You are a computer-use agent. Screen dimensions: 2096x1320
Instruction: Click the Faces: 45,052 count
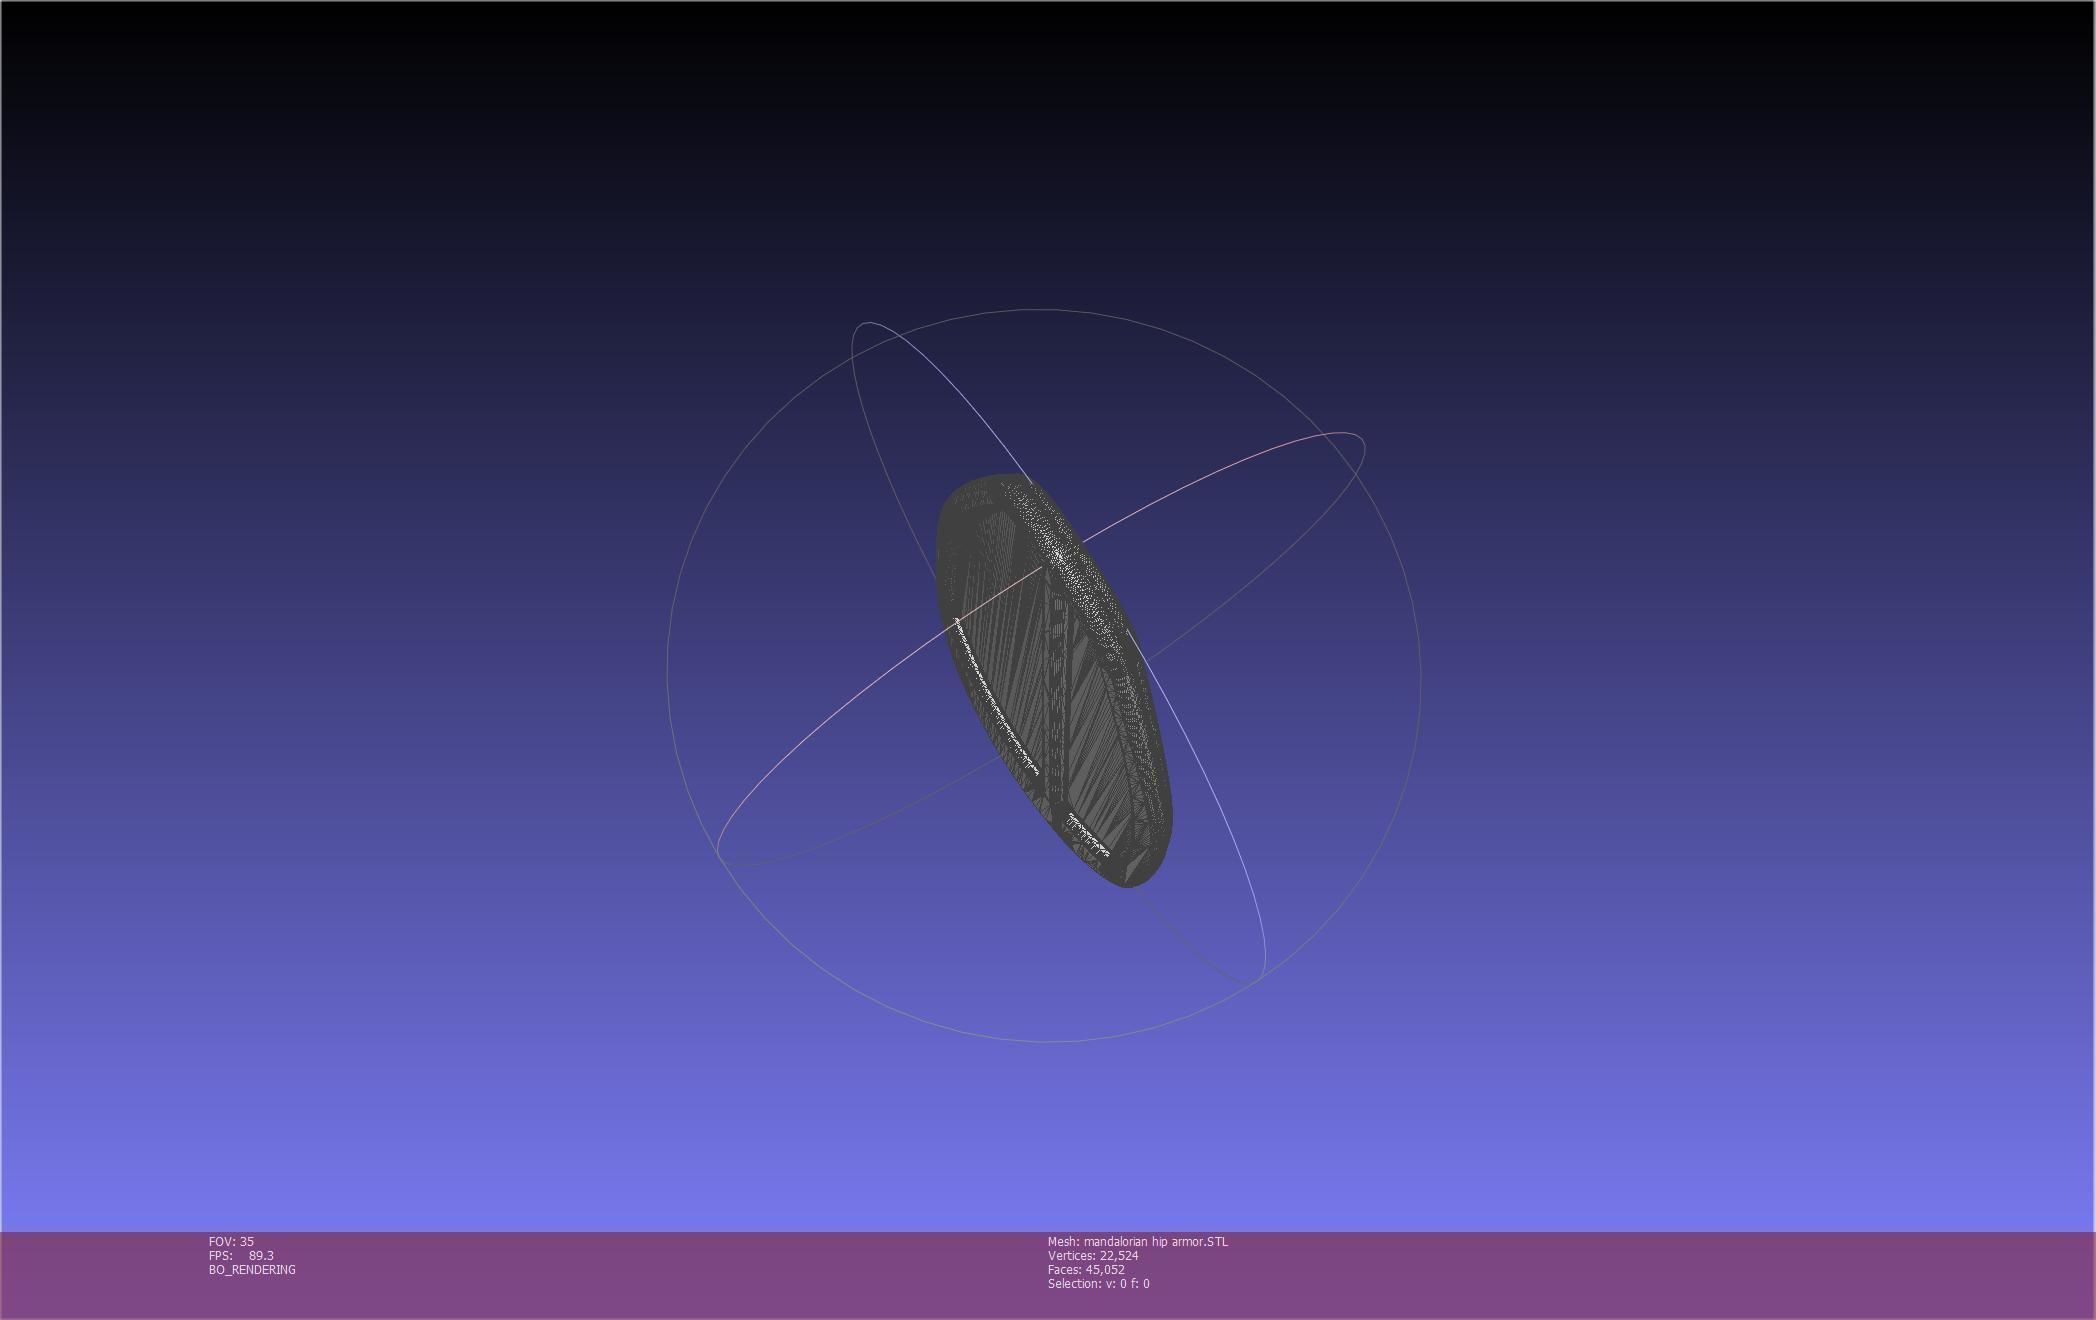tap(1086, 1269)
